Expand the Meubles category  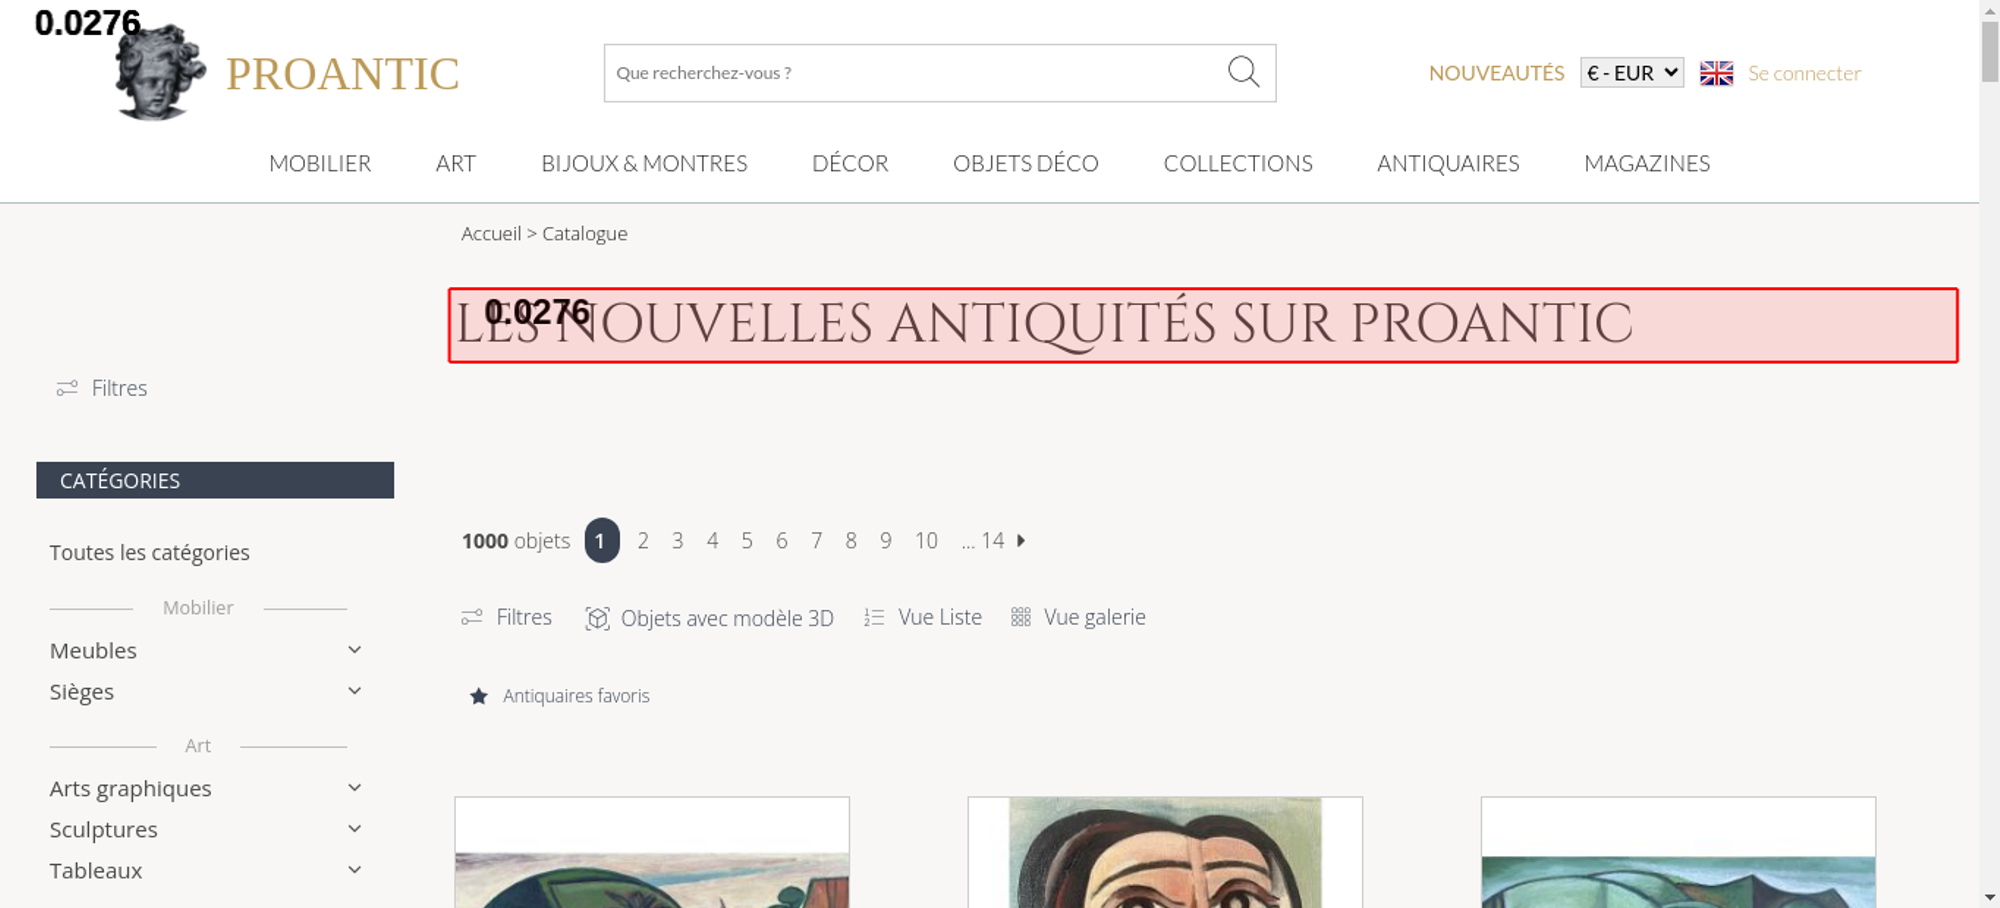tap(354, 650)
